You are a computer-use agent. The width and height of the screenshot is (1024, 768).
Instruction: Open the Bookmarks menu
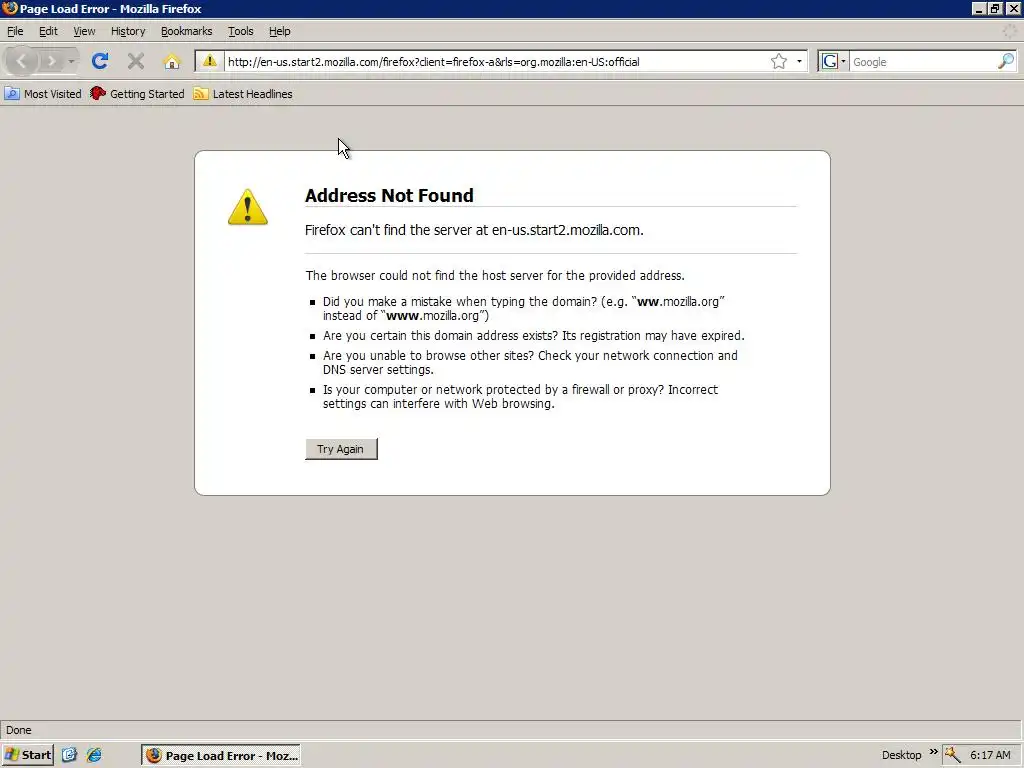coord(186,31)
